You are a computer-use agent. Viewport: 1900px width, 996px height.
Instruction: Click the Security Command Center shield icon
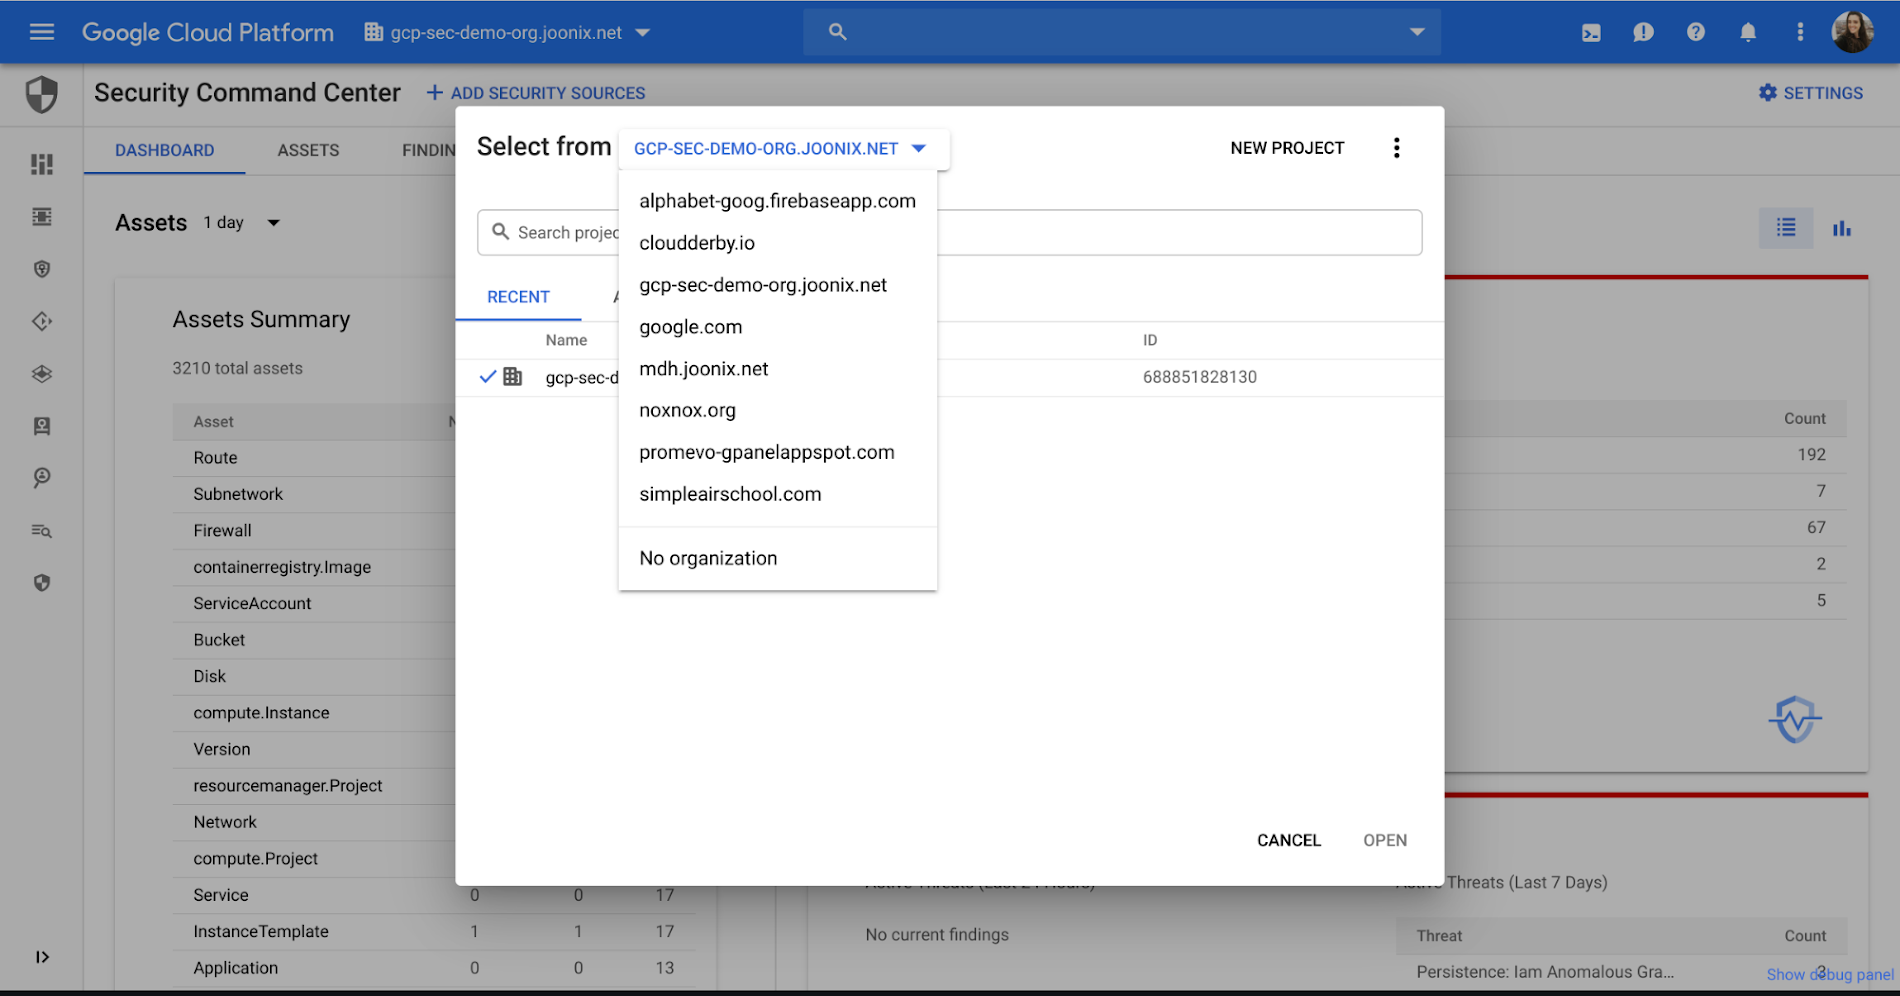click(x=42, y=95)
